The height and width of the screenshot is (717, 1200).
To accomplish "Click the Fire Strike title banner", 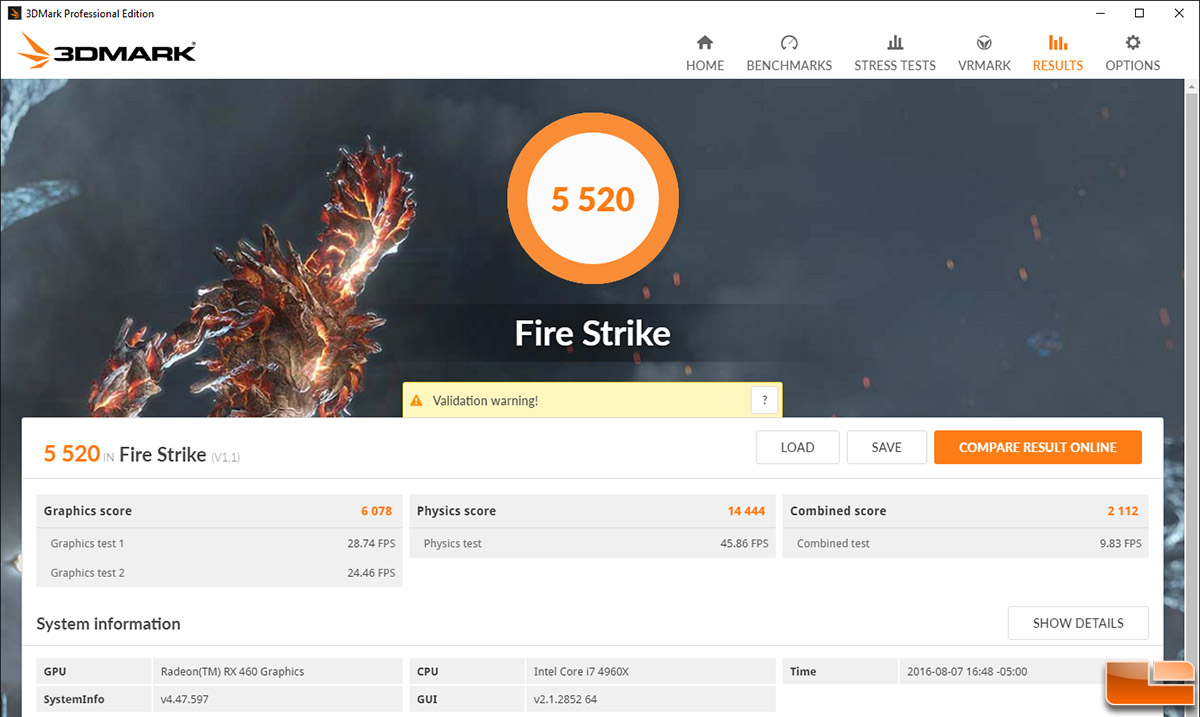I will pyautogui.click(x=593, y=333).
